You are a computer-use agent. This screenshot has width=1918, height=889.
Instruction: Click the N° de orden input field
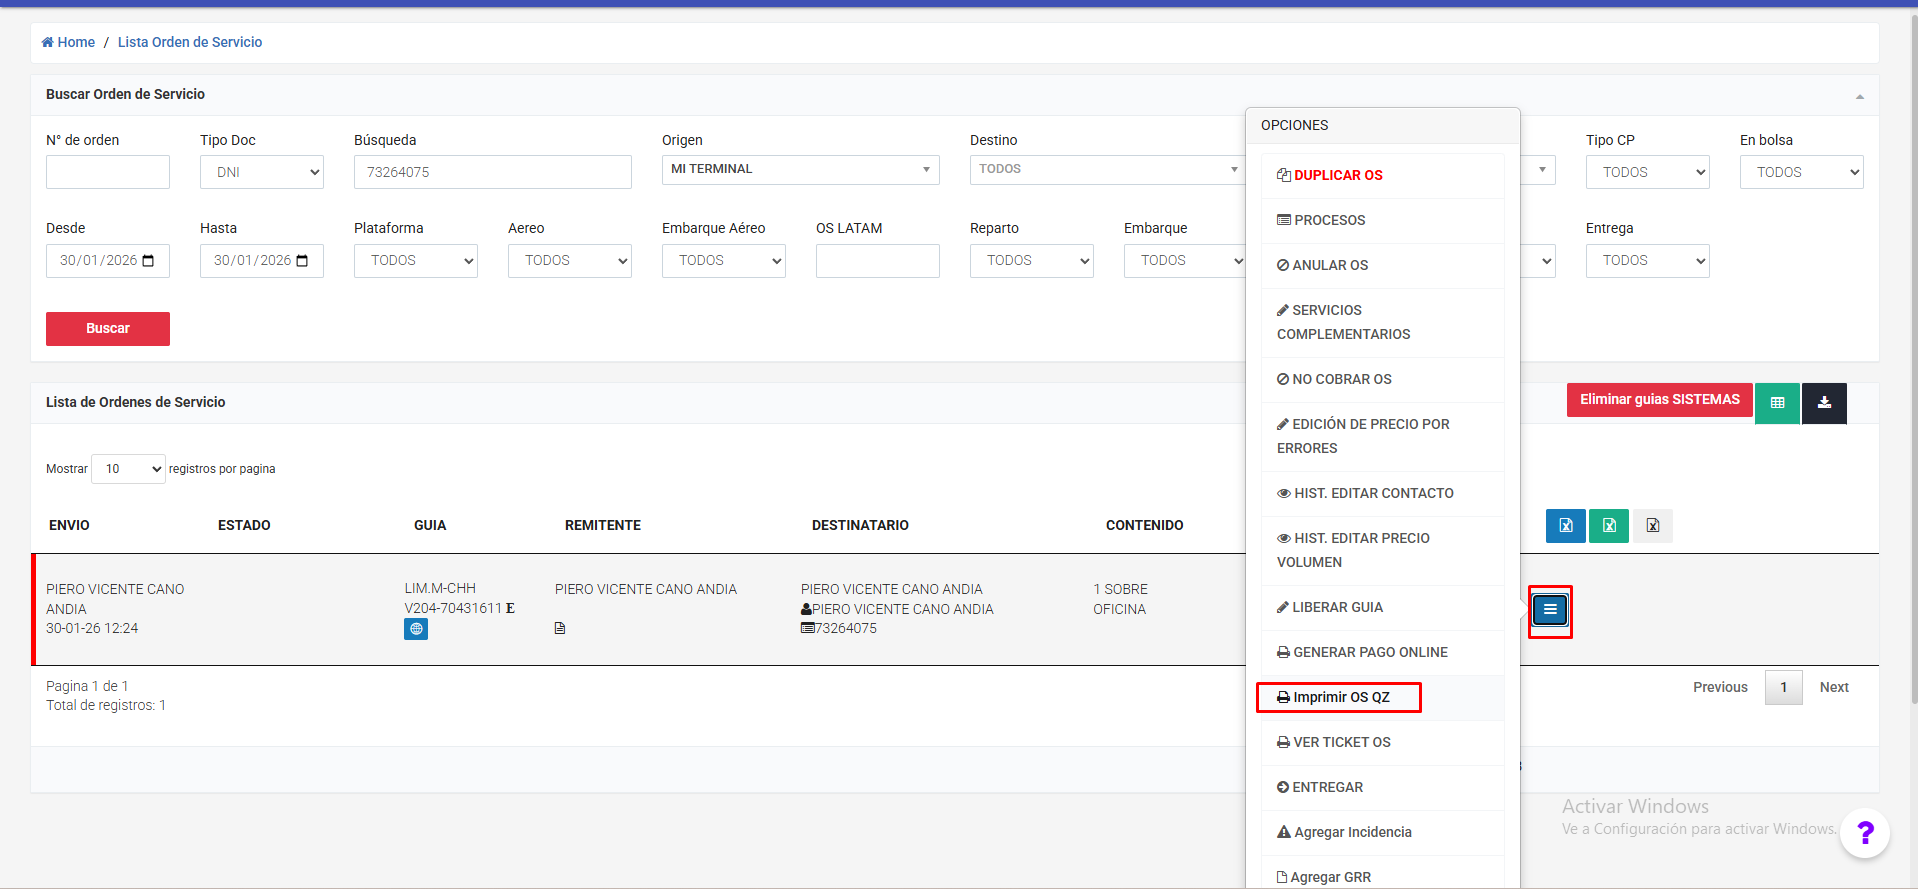coord(108,172)
